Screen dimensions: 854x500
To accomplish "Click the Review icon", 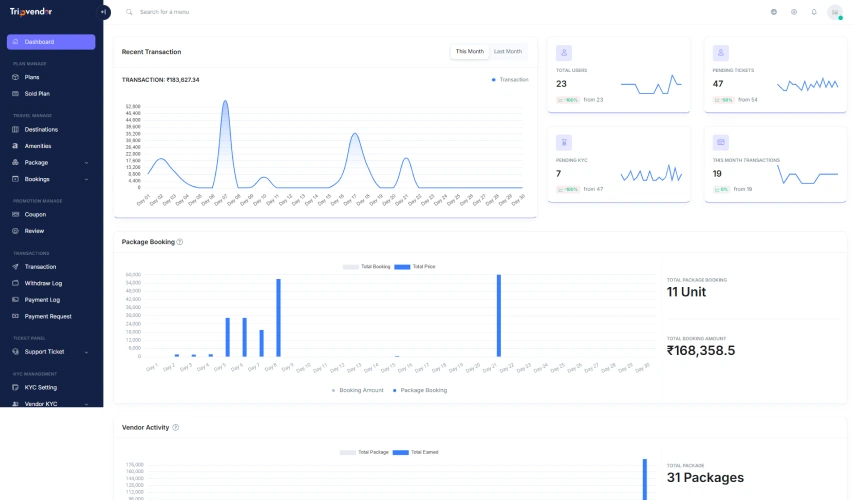I will point(15,231).
